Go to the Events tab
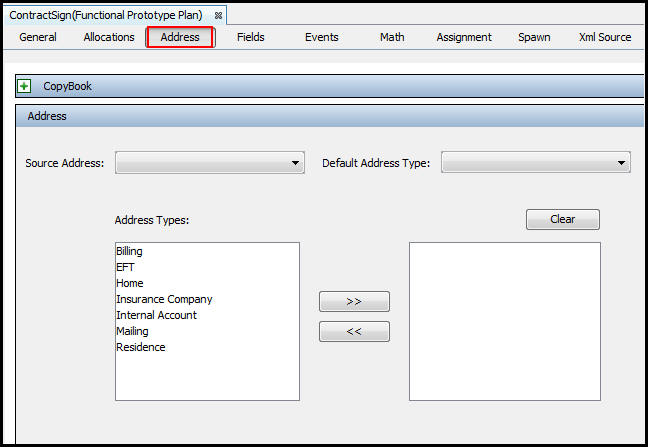The width and height of the screenshot is (648, 447). click(x=322, y=37)
